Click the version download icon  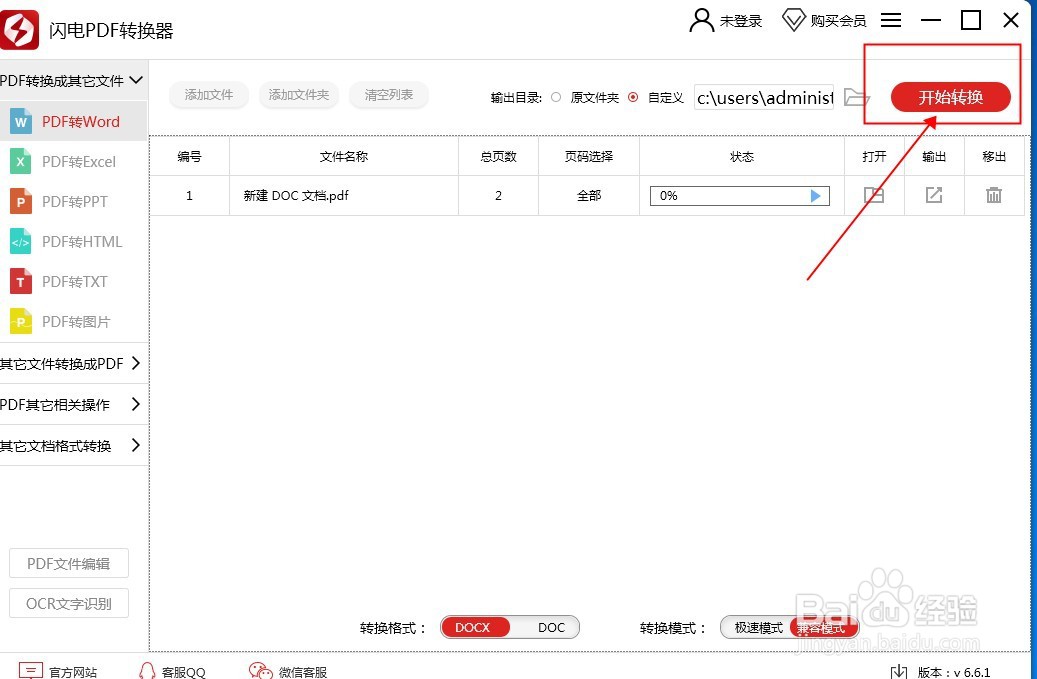[898, 672]
